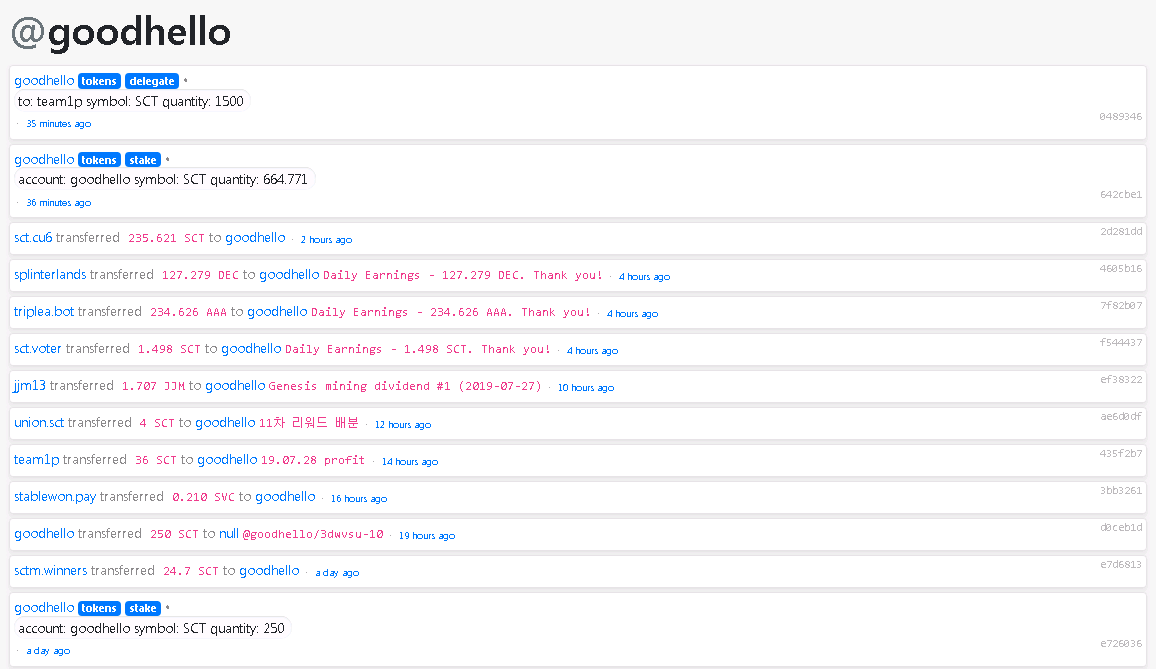
Task: Select the @goodhello page heading
Action: [121, 32]
